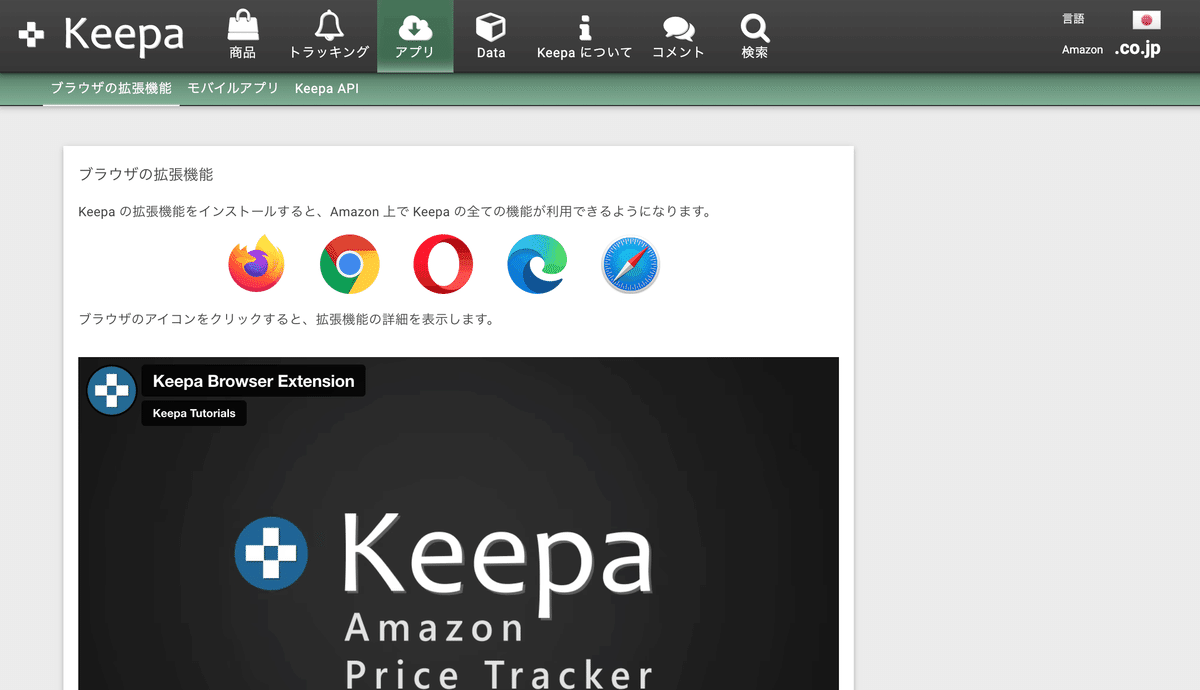Select the Data cube icon
The image size is (1200, 690).
tap(490, 29)
